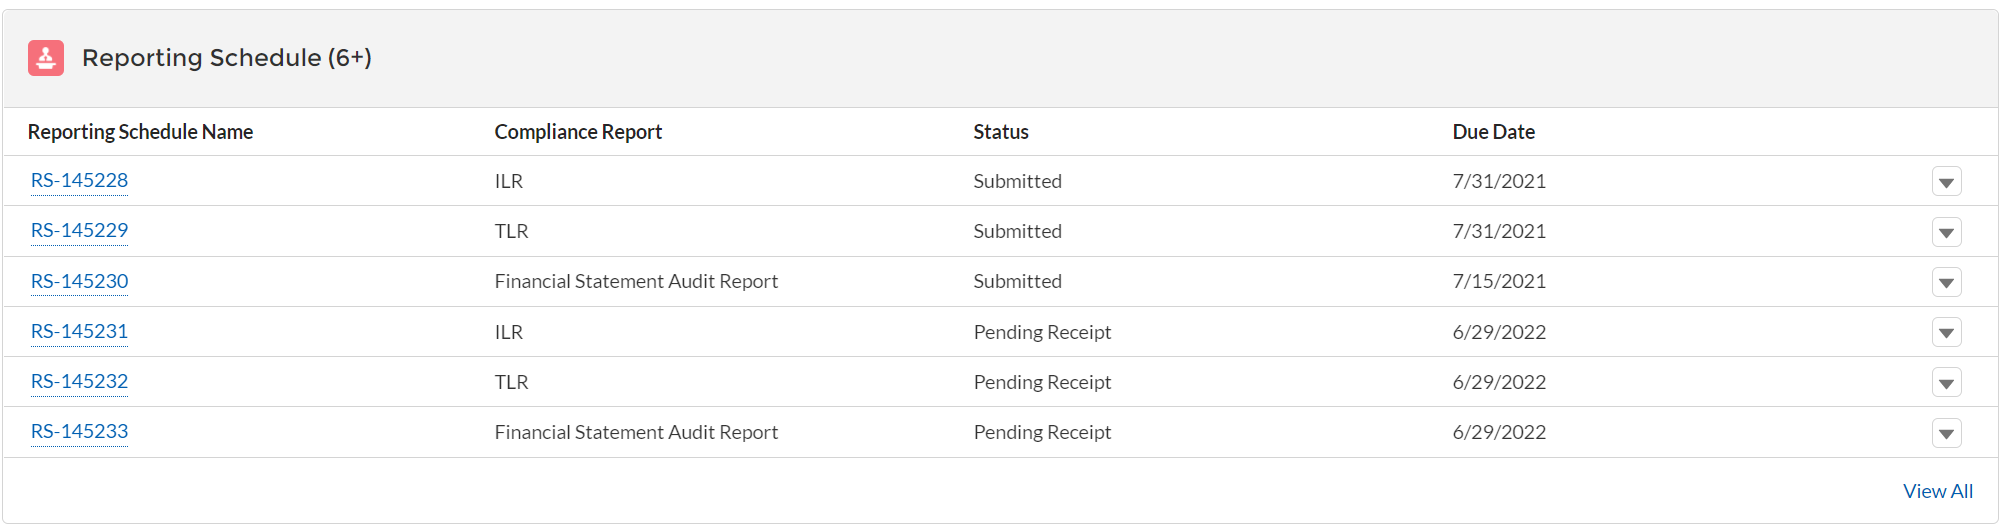This screenshot has width=2016, height=526.
Task: Click the Status column header
Action: click(x=1000, y=132)
